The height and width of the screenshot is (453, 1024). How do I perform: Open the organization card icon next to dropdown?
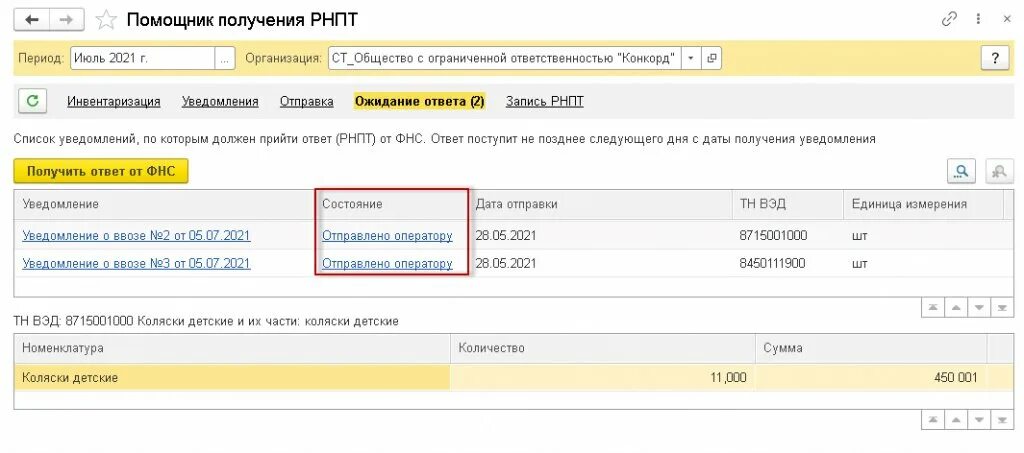coord(711,58)
